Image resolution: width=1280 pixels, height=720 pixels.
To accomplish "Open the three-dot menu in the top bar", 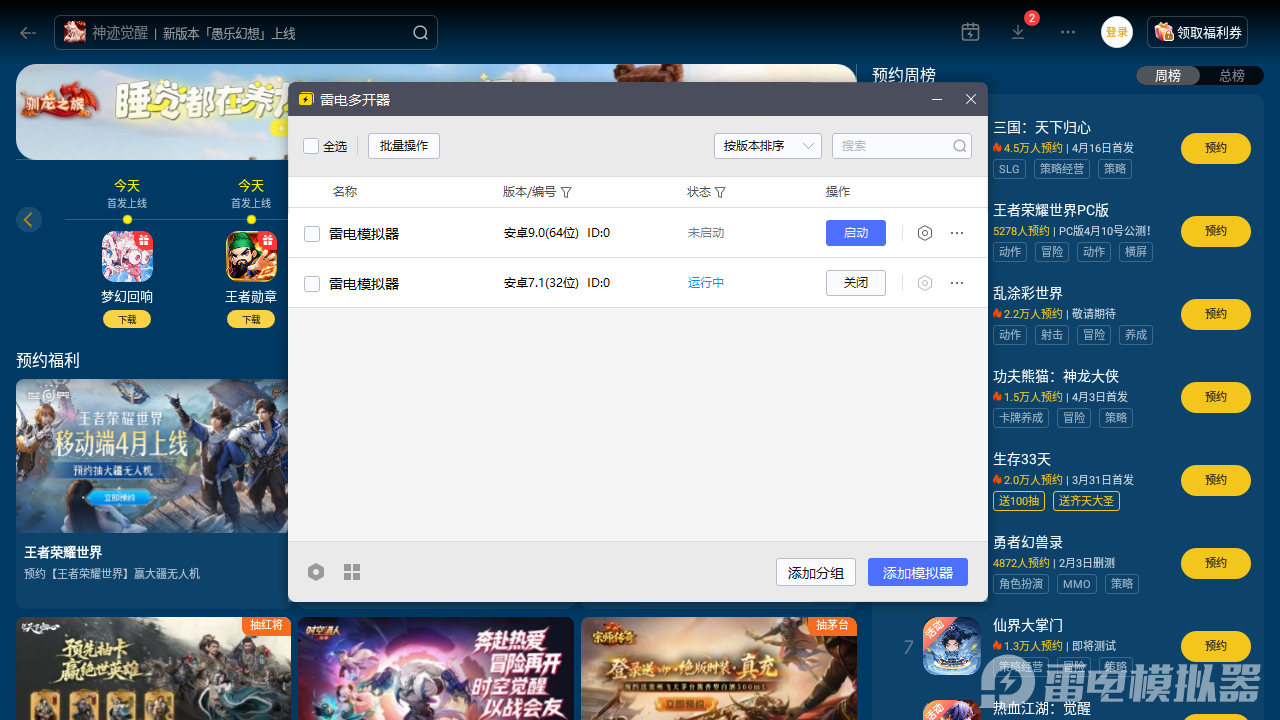I will click(1068, 32).
